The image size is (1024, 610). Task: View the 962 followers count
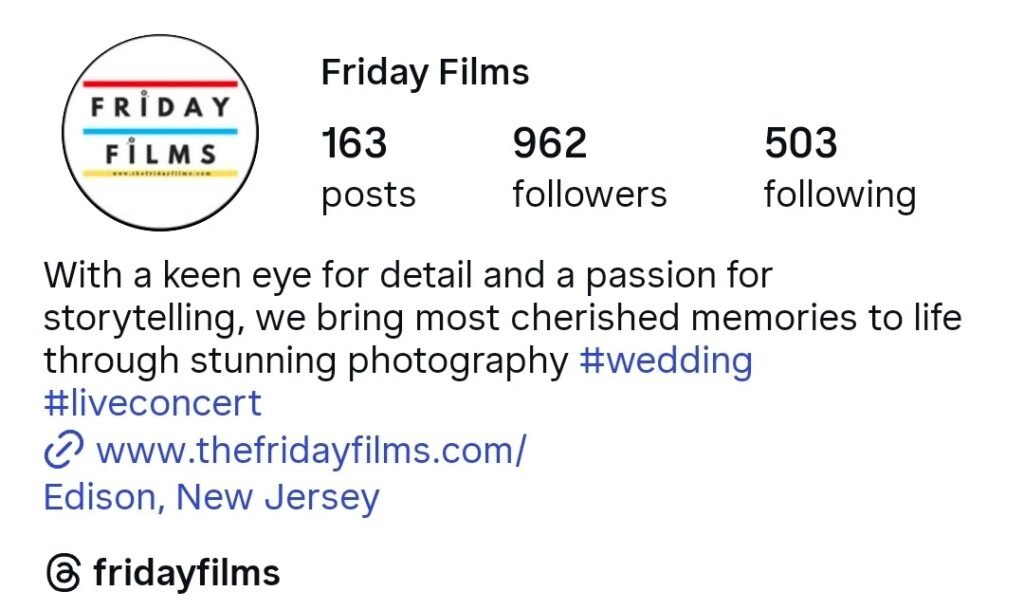coord(550,143)
